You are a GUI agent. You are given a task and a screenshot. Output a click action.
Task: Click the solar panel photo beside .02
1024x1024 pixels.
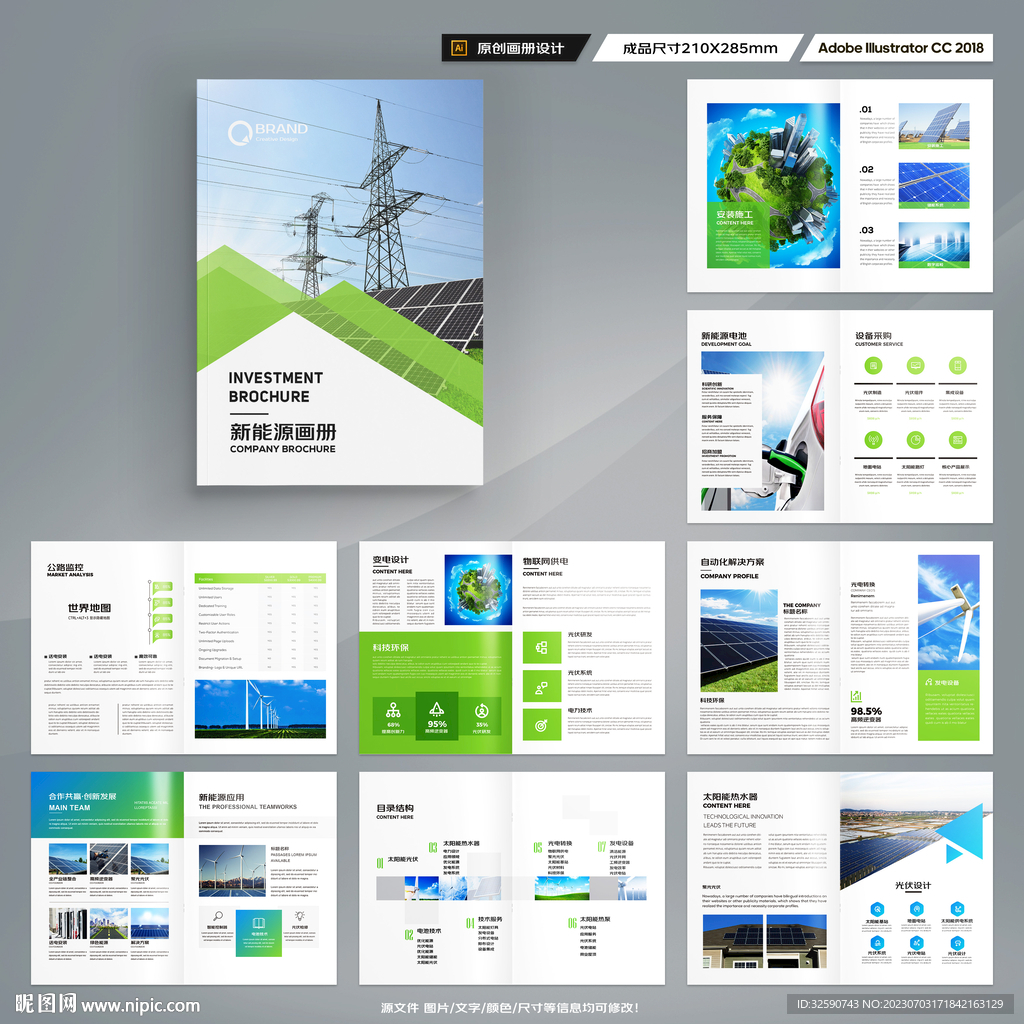pos(934,185)
